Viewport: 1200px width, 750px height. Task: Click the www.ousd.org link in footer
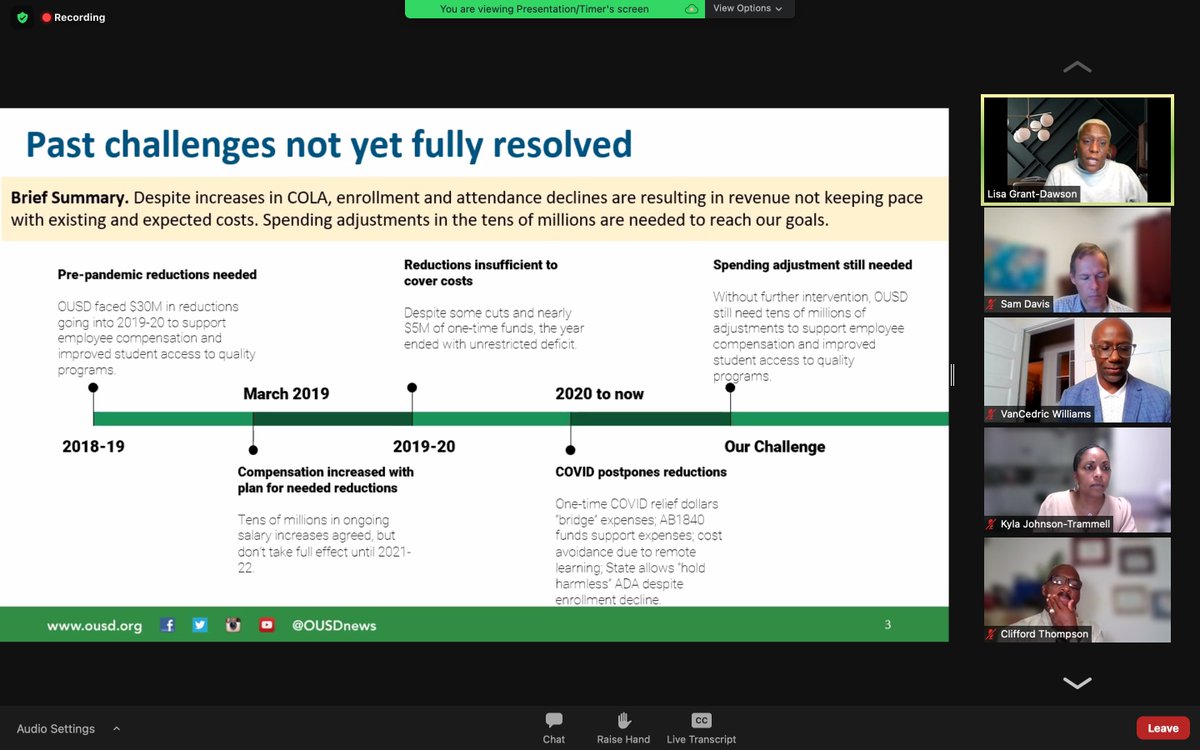point(94,626)
